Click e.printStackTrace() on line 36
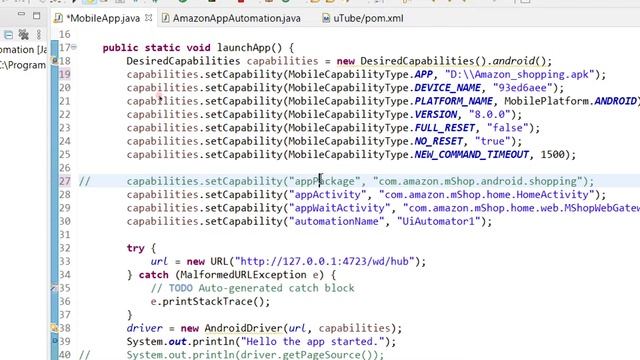The height and width of the screenshot is (360, 640). coord(210,302)
